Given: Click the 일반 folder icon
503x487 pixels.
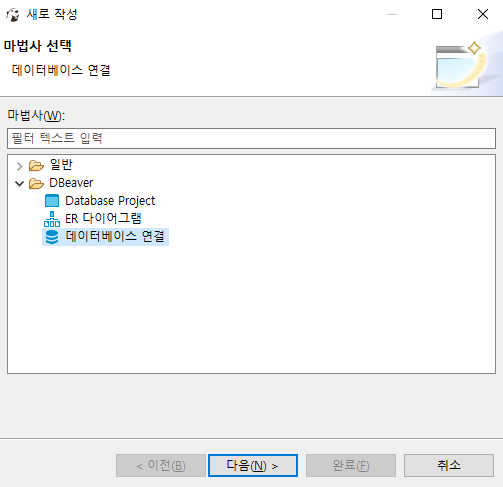Looking at the screenshot, I should point(36,165).
